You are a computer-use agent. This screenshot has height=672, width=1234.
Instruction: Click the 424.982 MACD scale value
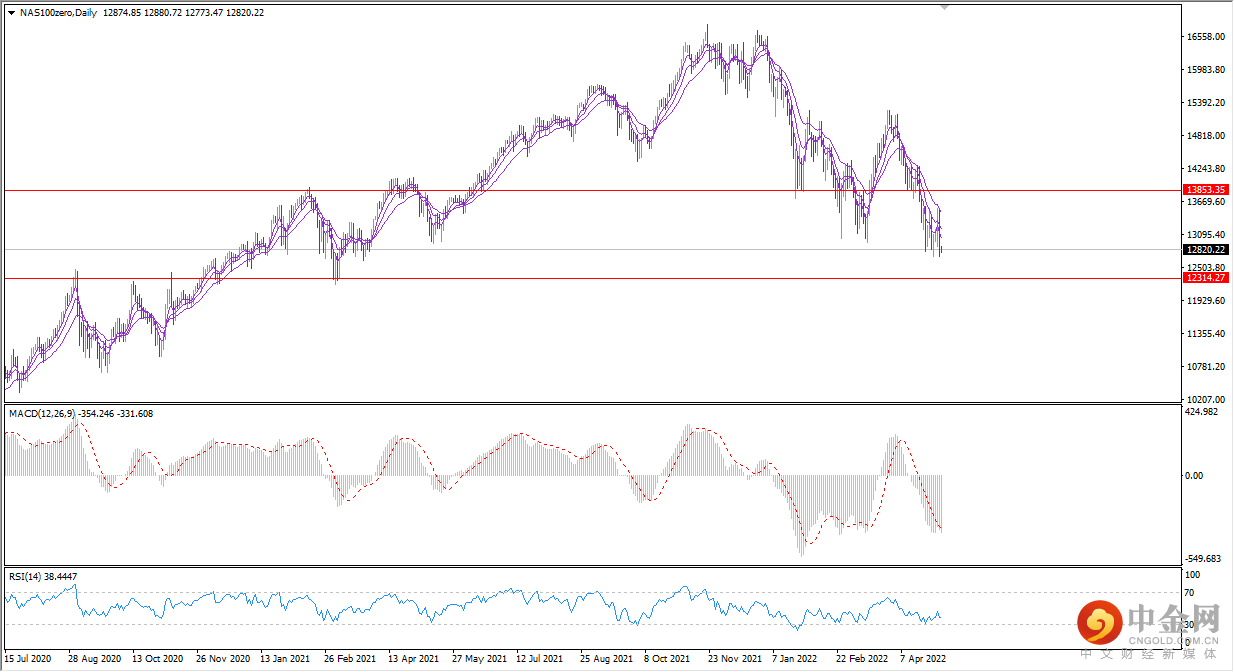coord(1203,411)
